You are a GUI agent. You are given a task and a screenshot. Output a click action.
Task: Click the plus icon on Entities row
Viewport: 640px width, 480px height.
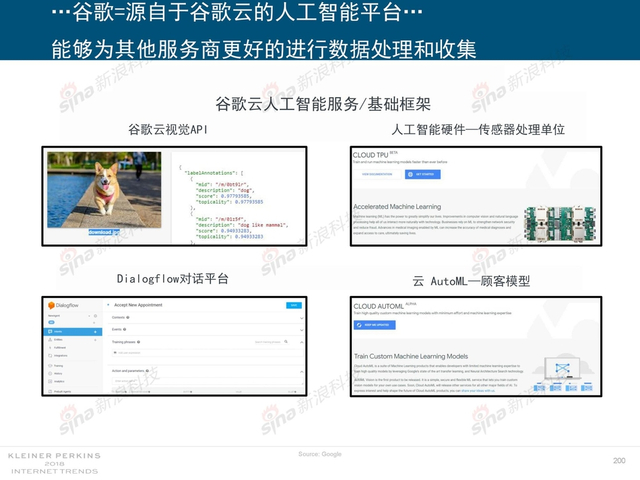point(96,340)
